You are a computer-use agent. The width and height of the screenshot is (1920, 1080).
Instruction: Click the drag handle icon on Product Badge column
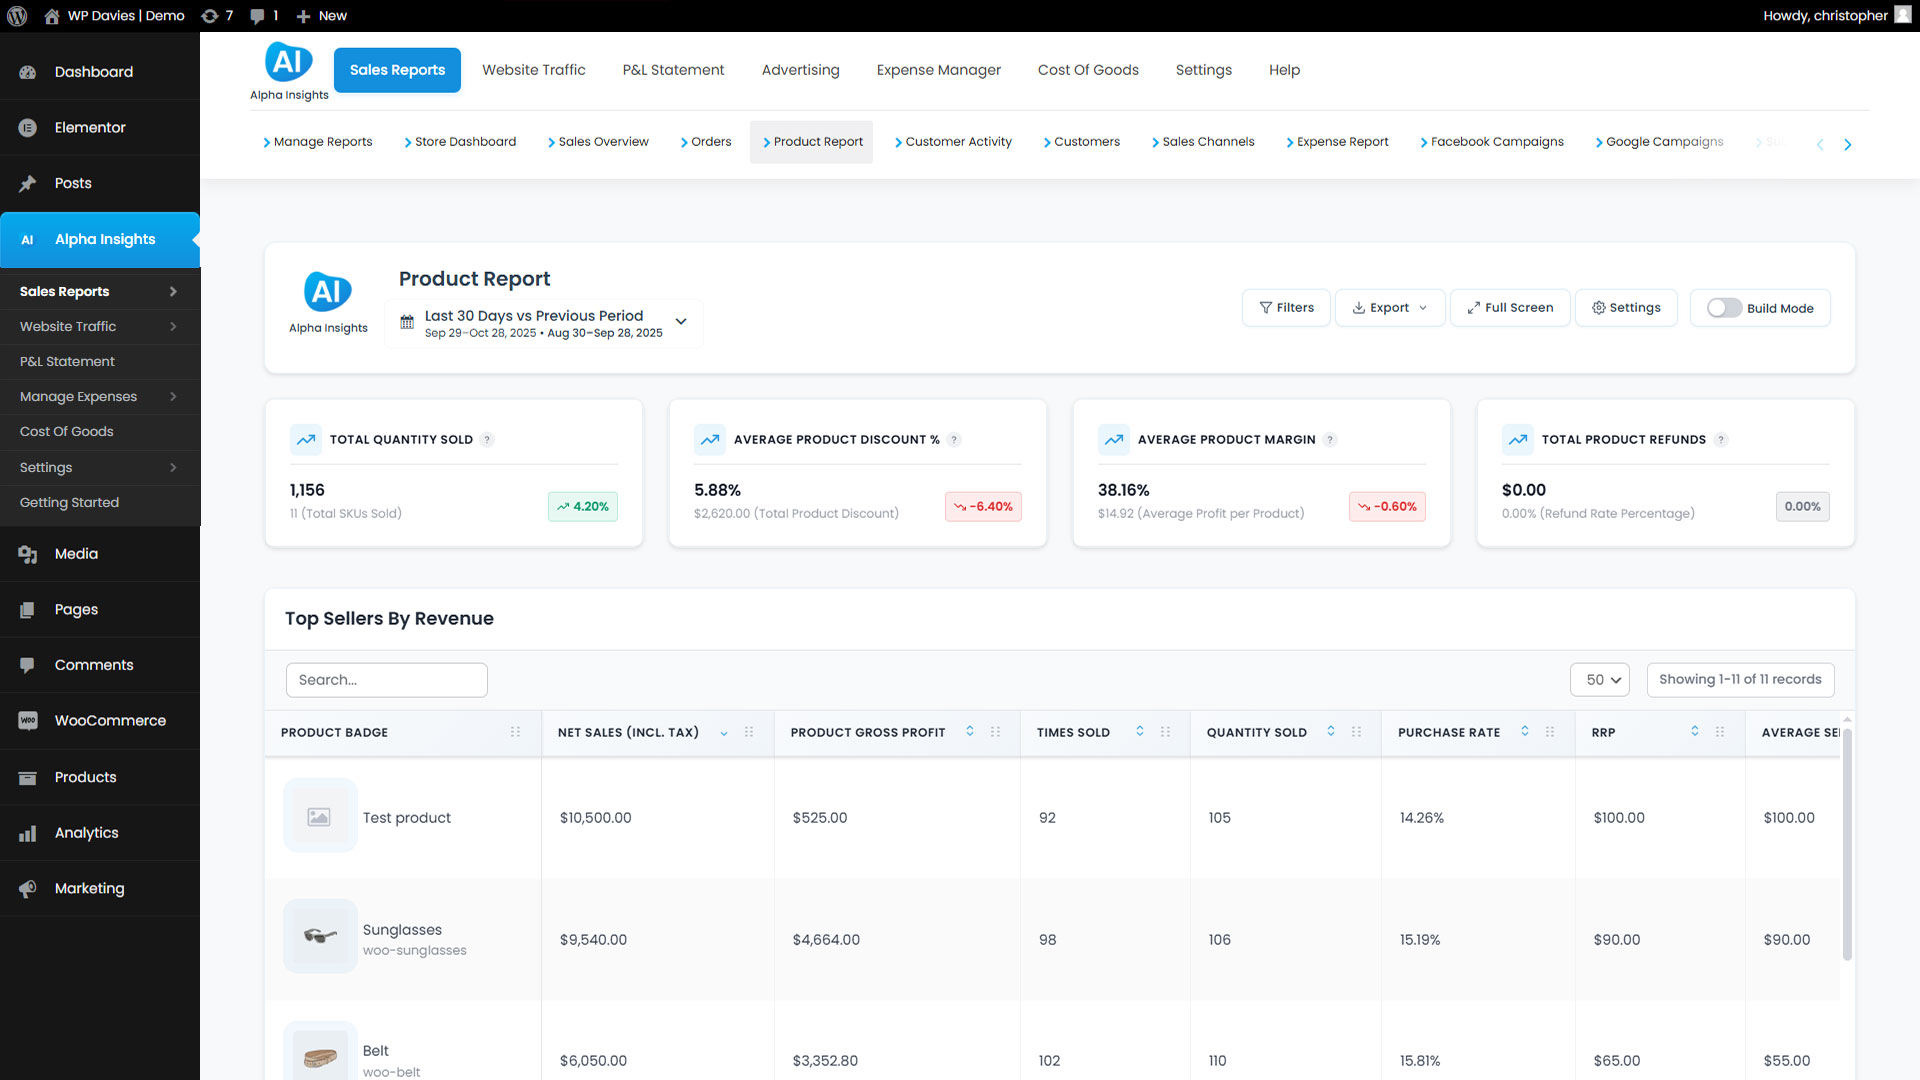pyautogui.click(x=516, y=732)
